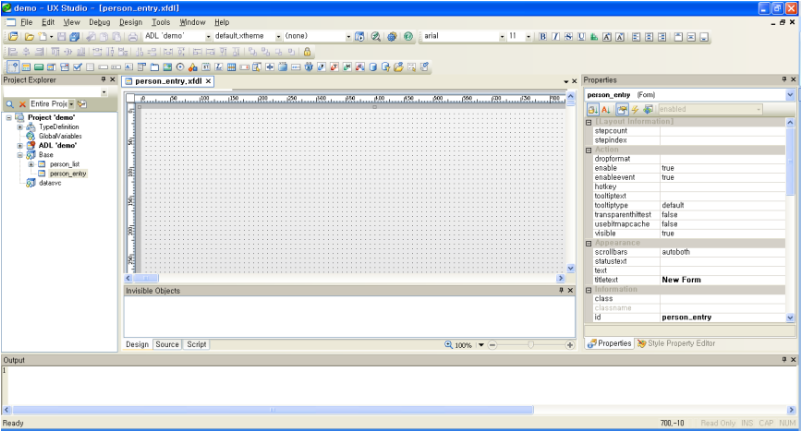Switch properties to alphabetical sort view
The width and height of the screenshot is (802, 432).
point(606,109)
